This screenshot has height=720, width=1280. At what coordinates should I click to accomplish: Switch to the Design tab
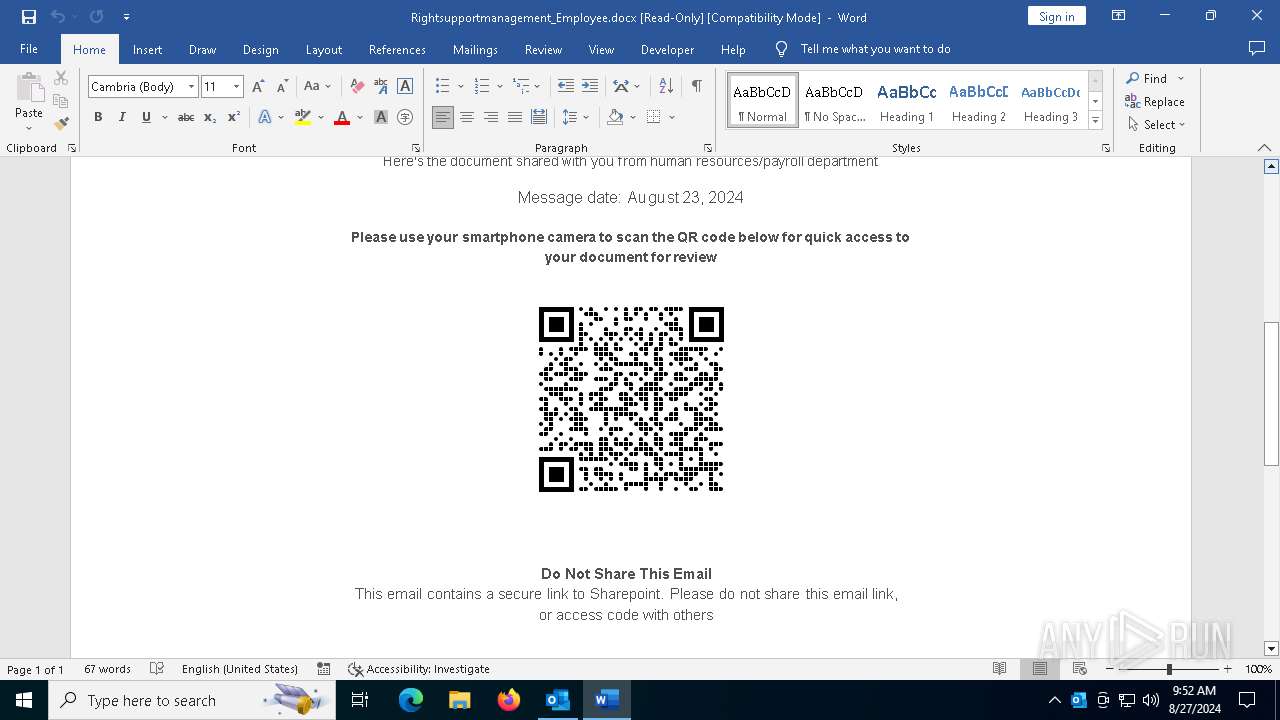pyautogui.click(x=260, y=49)
